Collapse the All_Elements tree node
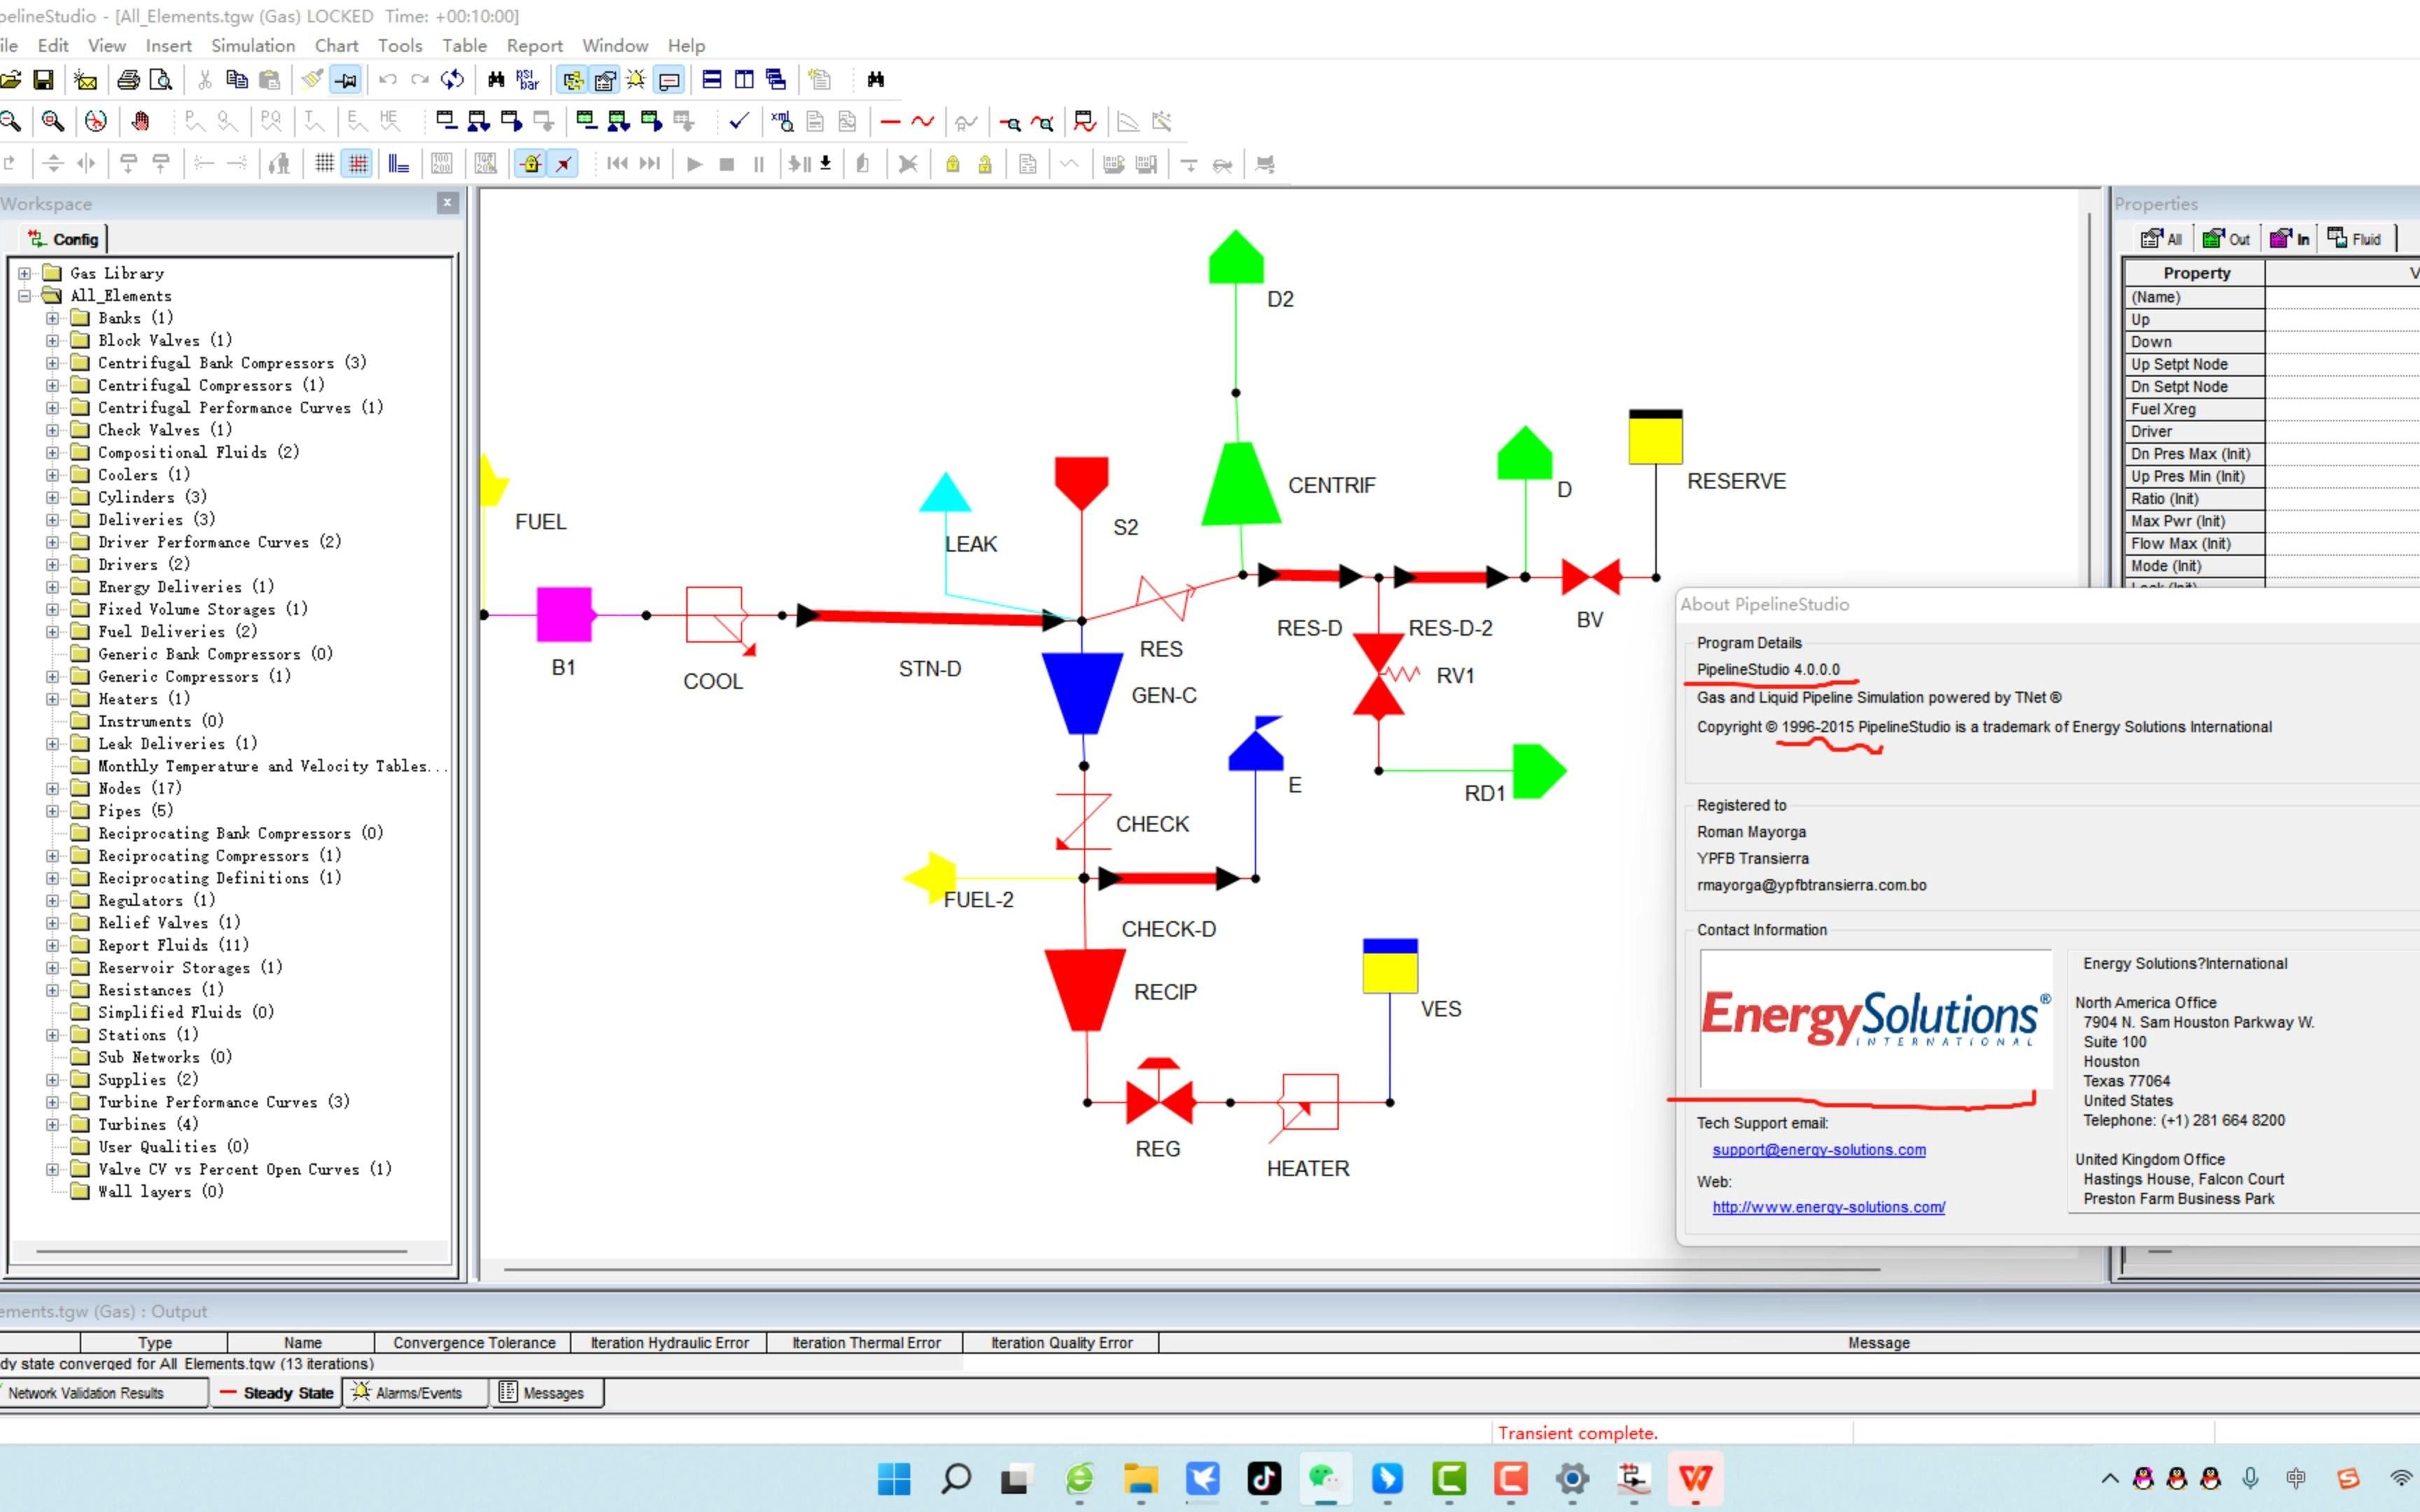The height and width of the screenshot is (1512, 2420). pyautogui.click(x=25, y=296)
